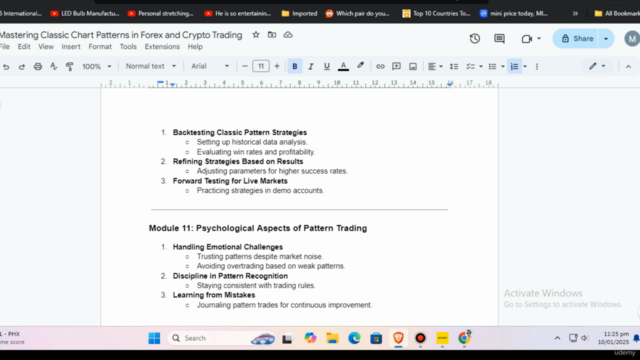Run spelling and grammar check
The height and width of the screenshot is (360, 640).
[53, 67]
